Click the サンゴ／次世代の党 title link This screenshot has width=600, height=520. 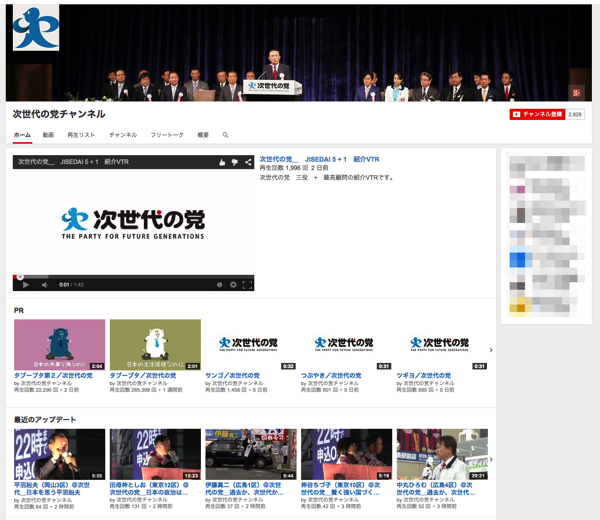point(232,375)
